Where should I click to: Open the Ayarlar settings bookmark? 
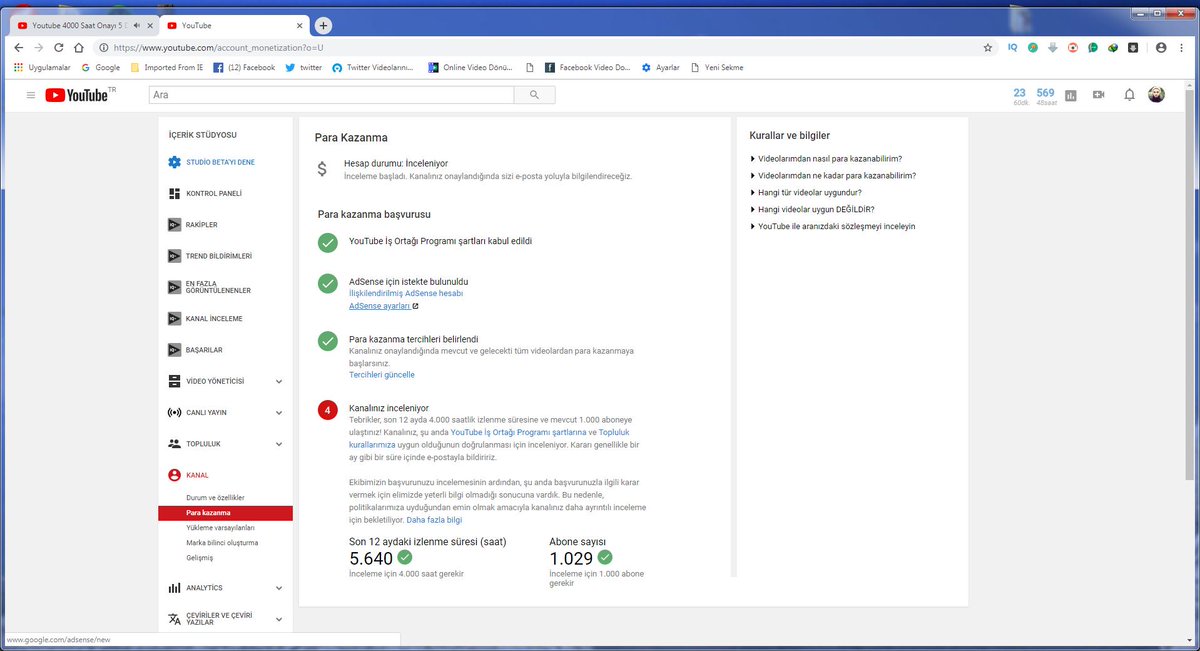pos(661,68)
